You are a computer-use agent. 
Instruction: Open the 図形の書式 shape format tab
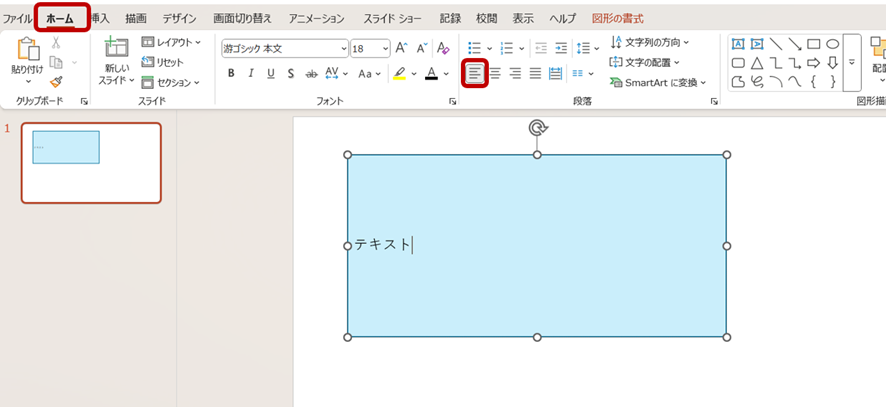click(x=617, y=19)
